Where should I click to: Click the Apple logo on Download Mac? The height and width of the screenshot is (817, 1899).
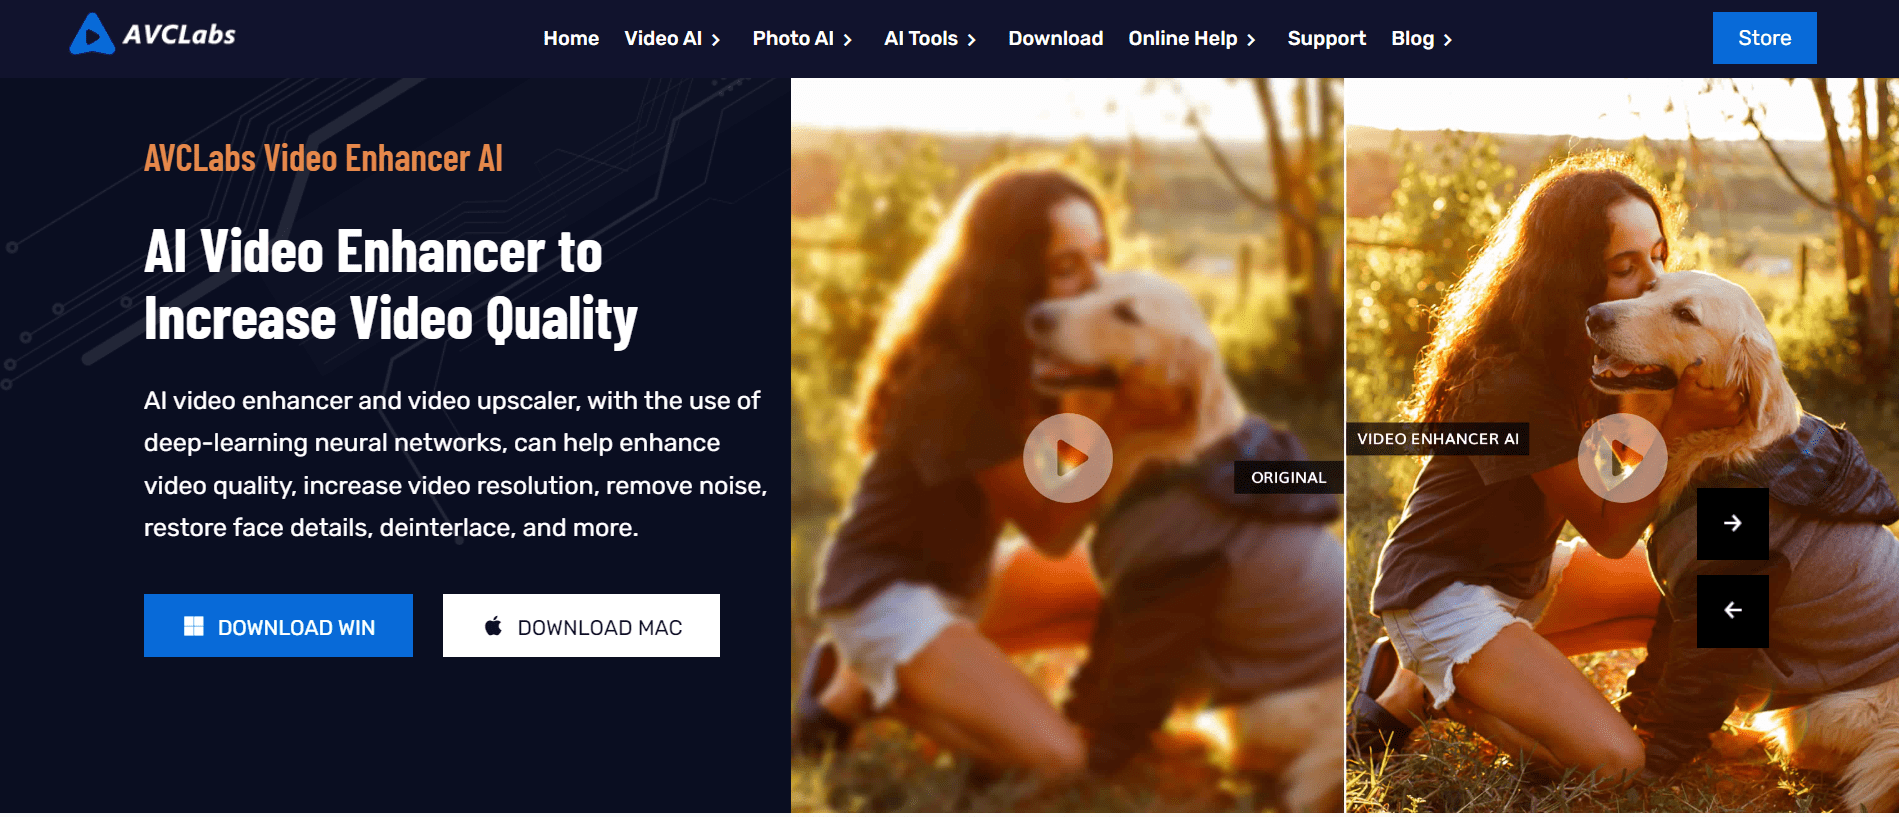click(493, 626)
